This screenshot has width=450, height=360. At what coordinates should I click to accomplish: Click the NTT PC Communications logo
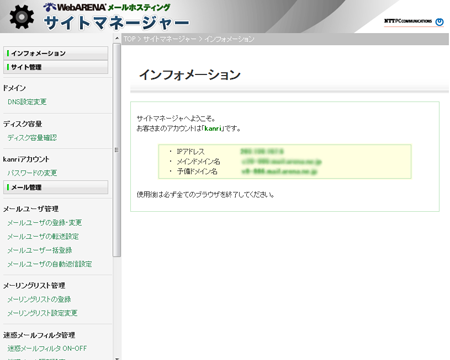pos(414,22)
